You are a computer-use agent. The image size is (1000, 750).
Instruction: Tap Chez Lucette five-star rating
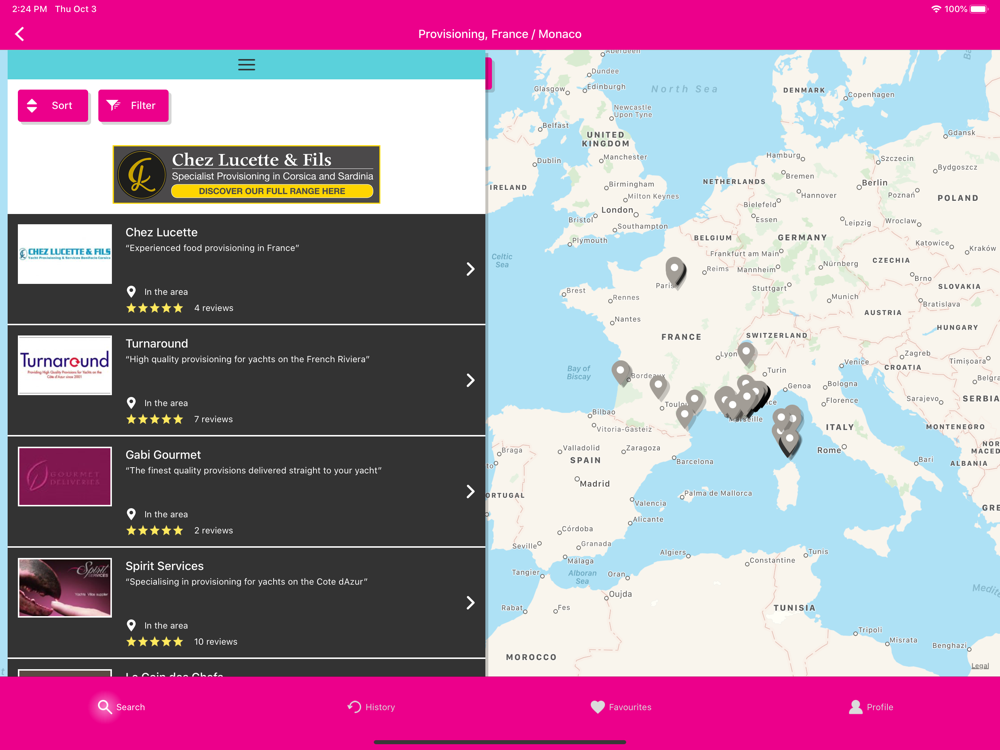(x=155, y=308)
